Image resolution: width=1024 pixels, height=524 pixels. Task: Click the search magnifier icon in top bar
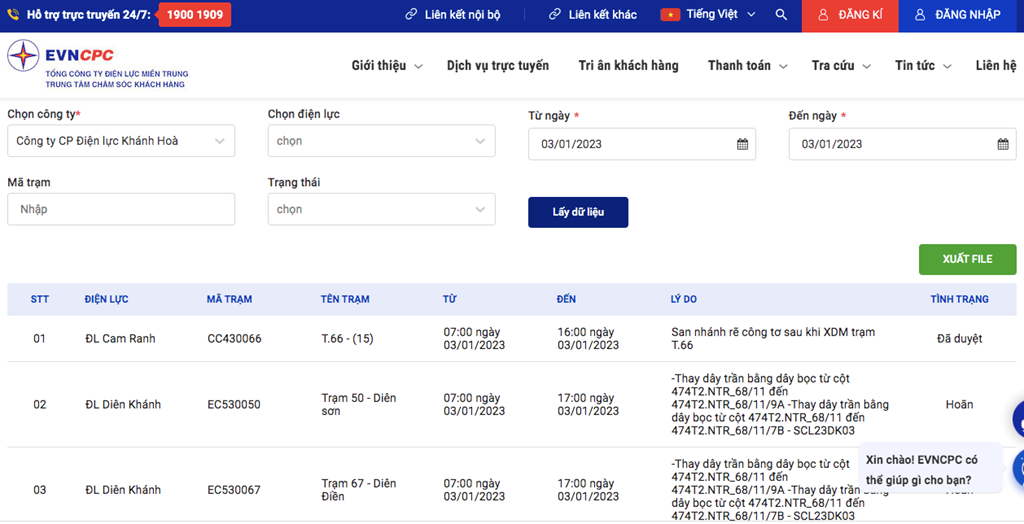[781, 15]
